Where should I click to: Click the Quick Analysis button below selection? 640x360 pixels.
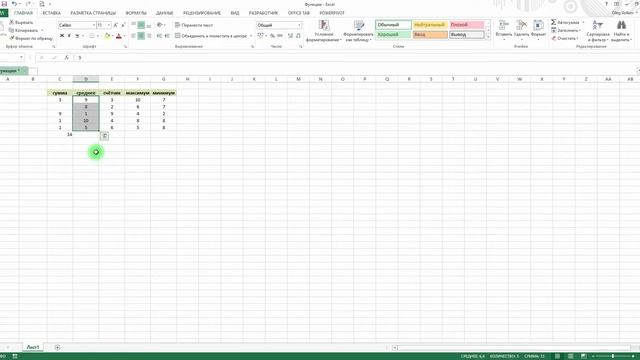(104, 136)
